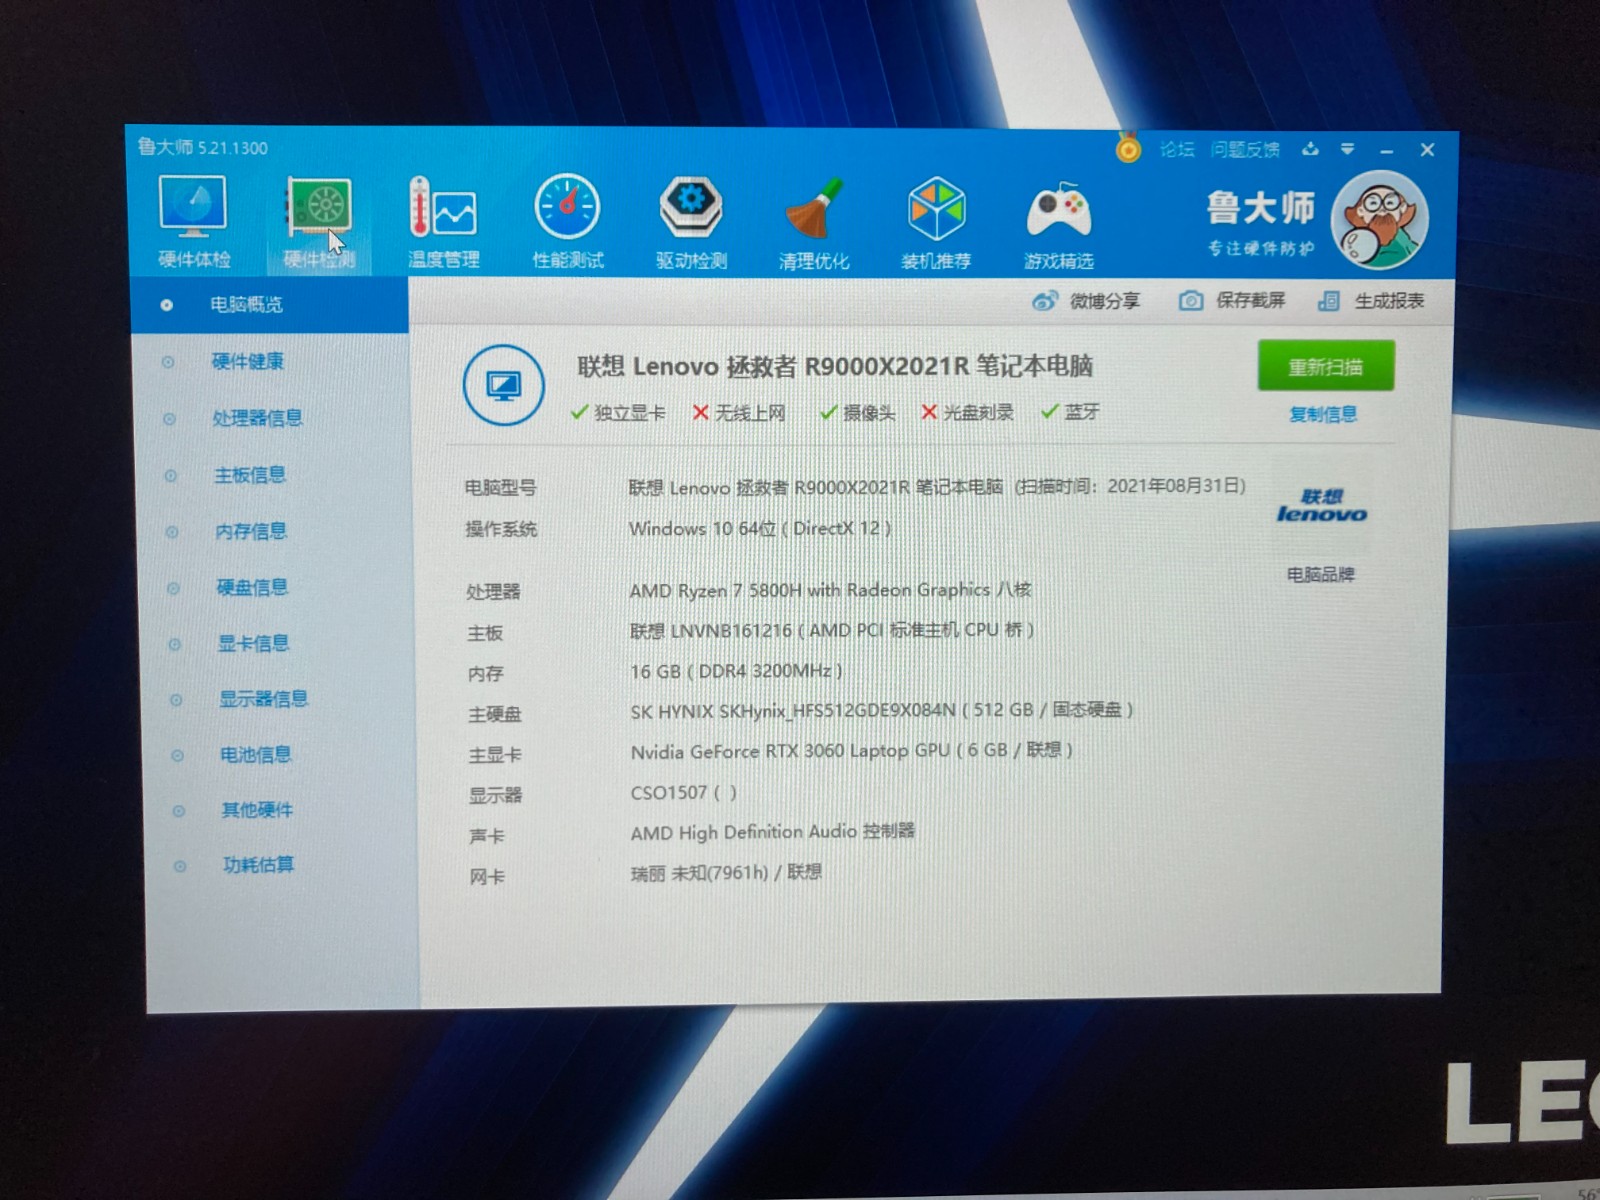
Task: Launch 性能测试 performance test icon
Action: (x=567, y=222)
